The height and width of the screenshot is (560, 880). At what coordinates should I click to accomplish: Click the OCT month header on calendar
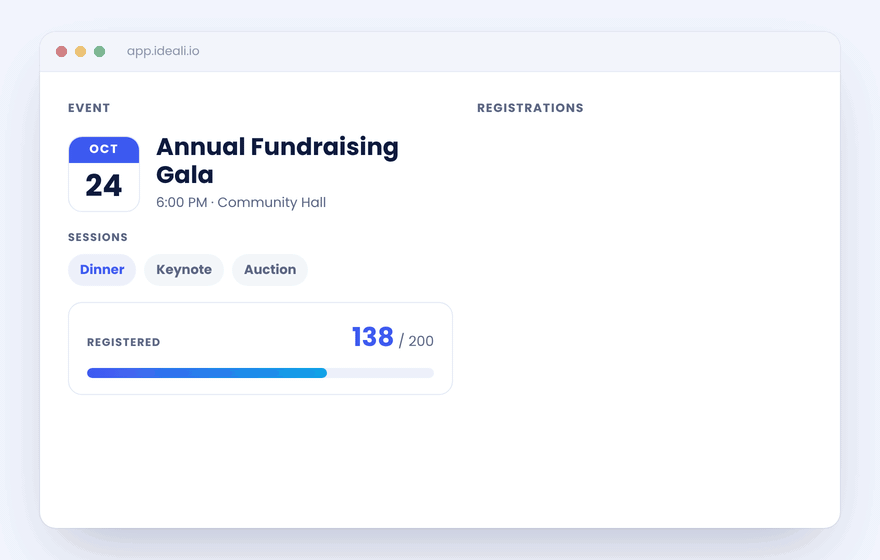point(104,149)
